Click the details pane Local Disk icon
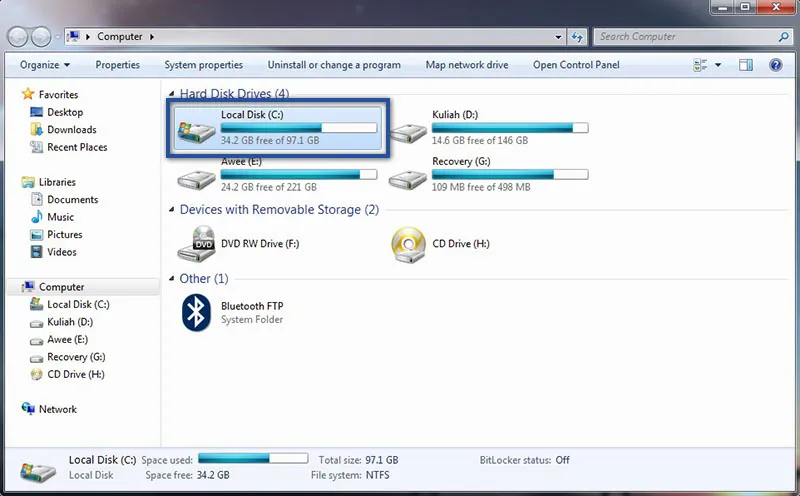Image resolution: width=800 pixels, height=496 pixels. pos(38,472)
